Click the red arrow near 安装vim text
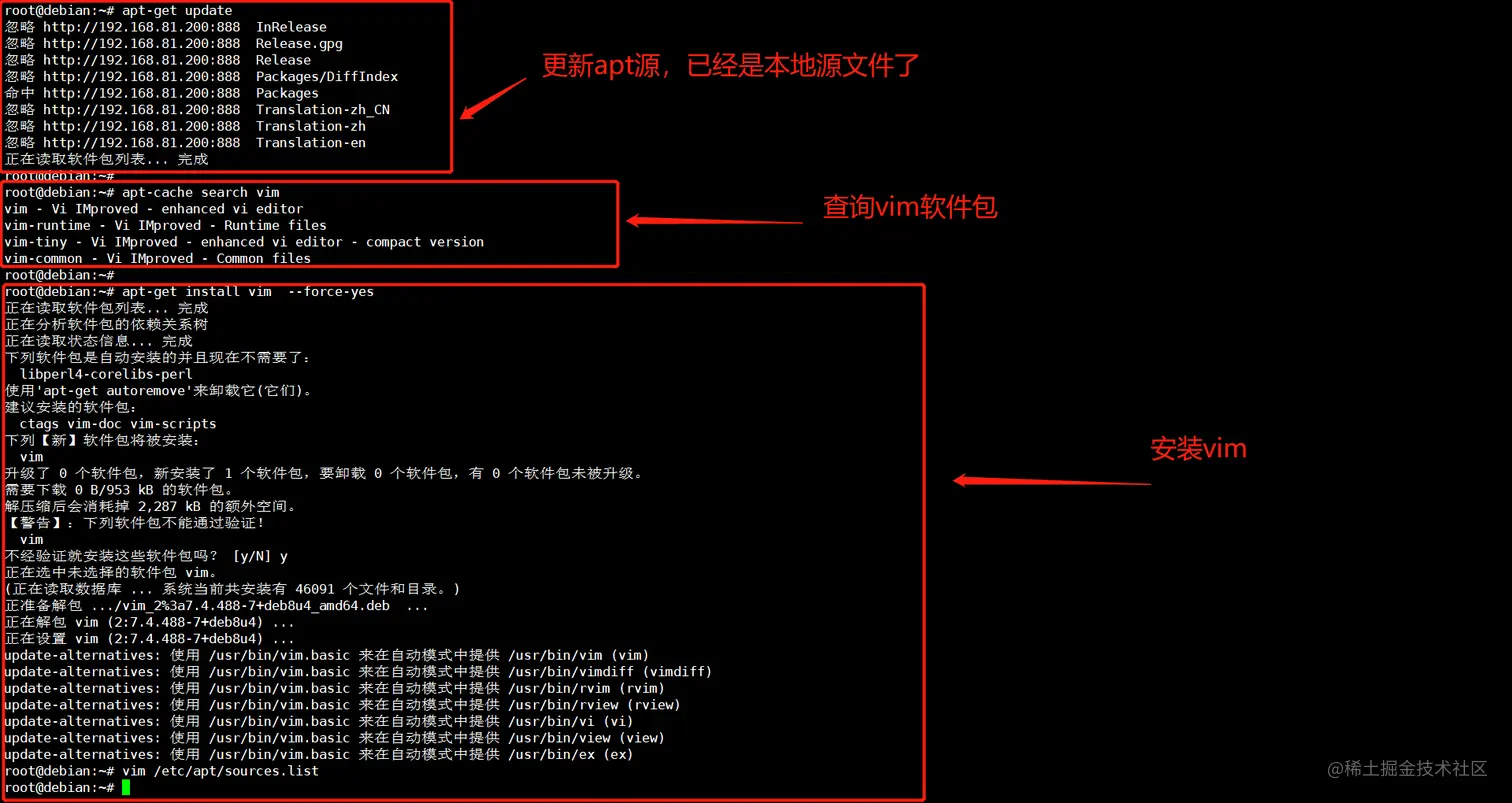This screenshot has width=1512, height=803. tap(1050, 480)
